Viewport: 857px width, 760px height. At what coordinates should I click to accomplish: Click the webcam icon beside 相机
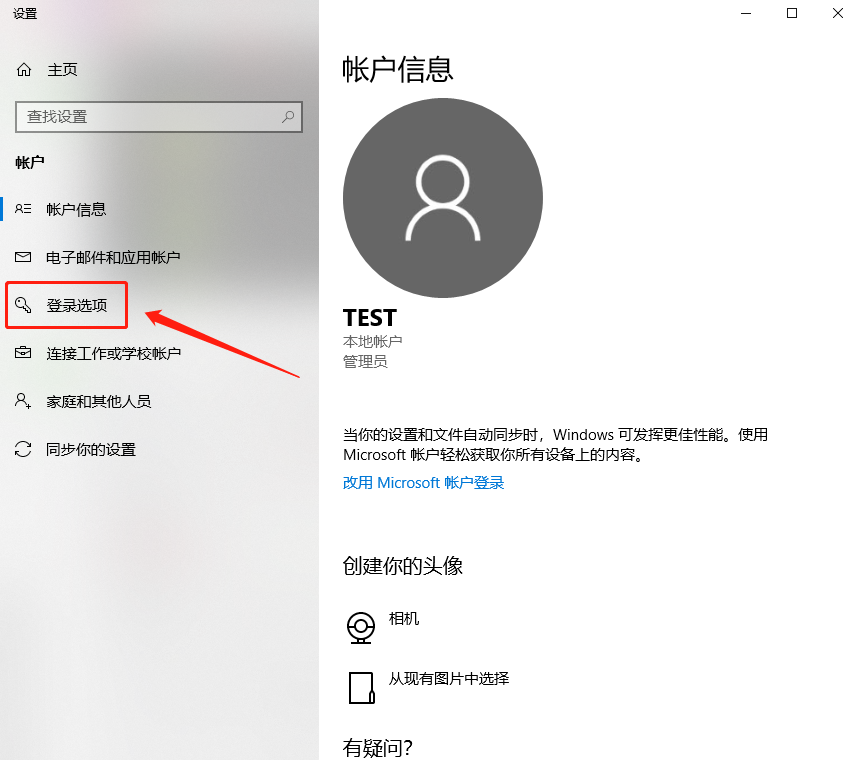361,627
